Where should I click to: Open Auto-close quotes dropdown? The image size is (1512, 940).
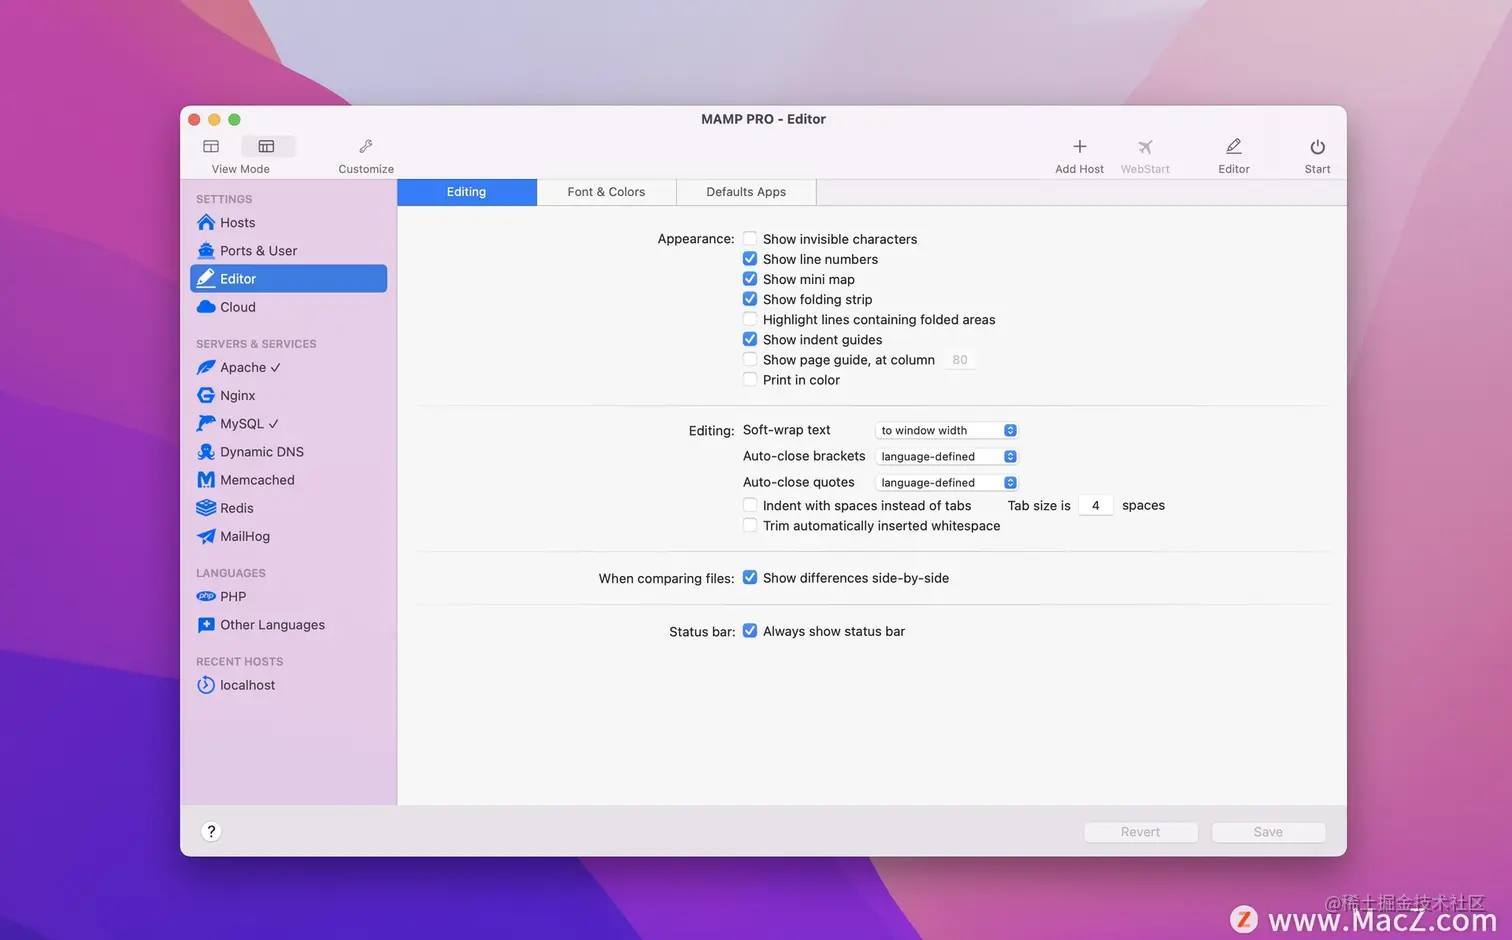point(947,482)
